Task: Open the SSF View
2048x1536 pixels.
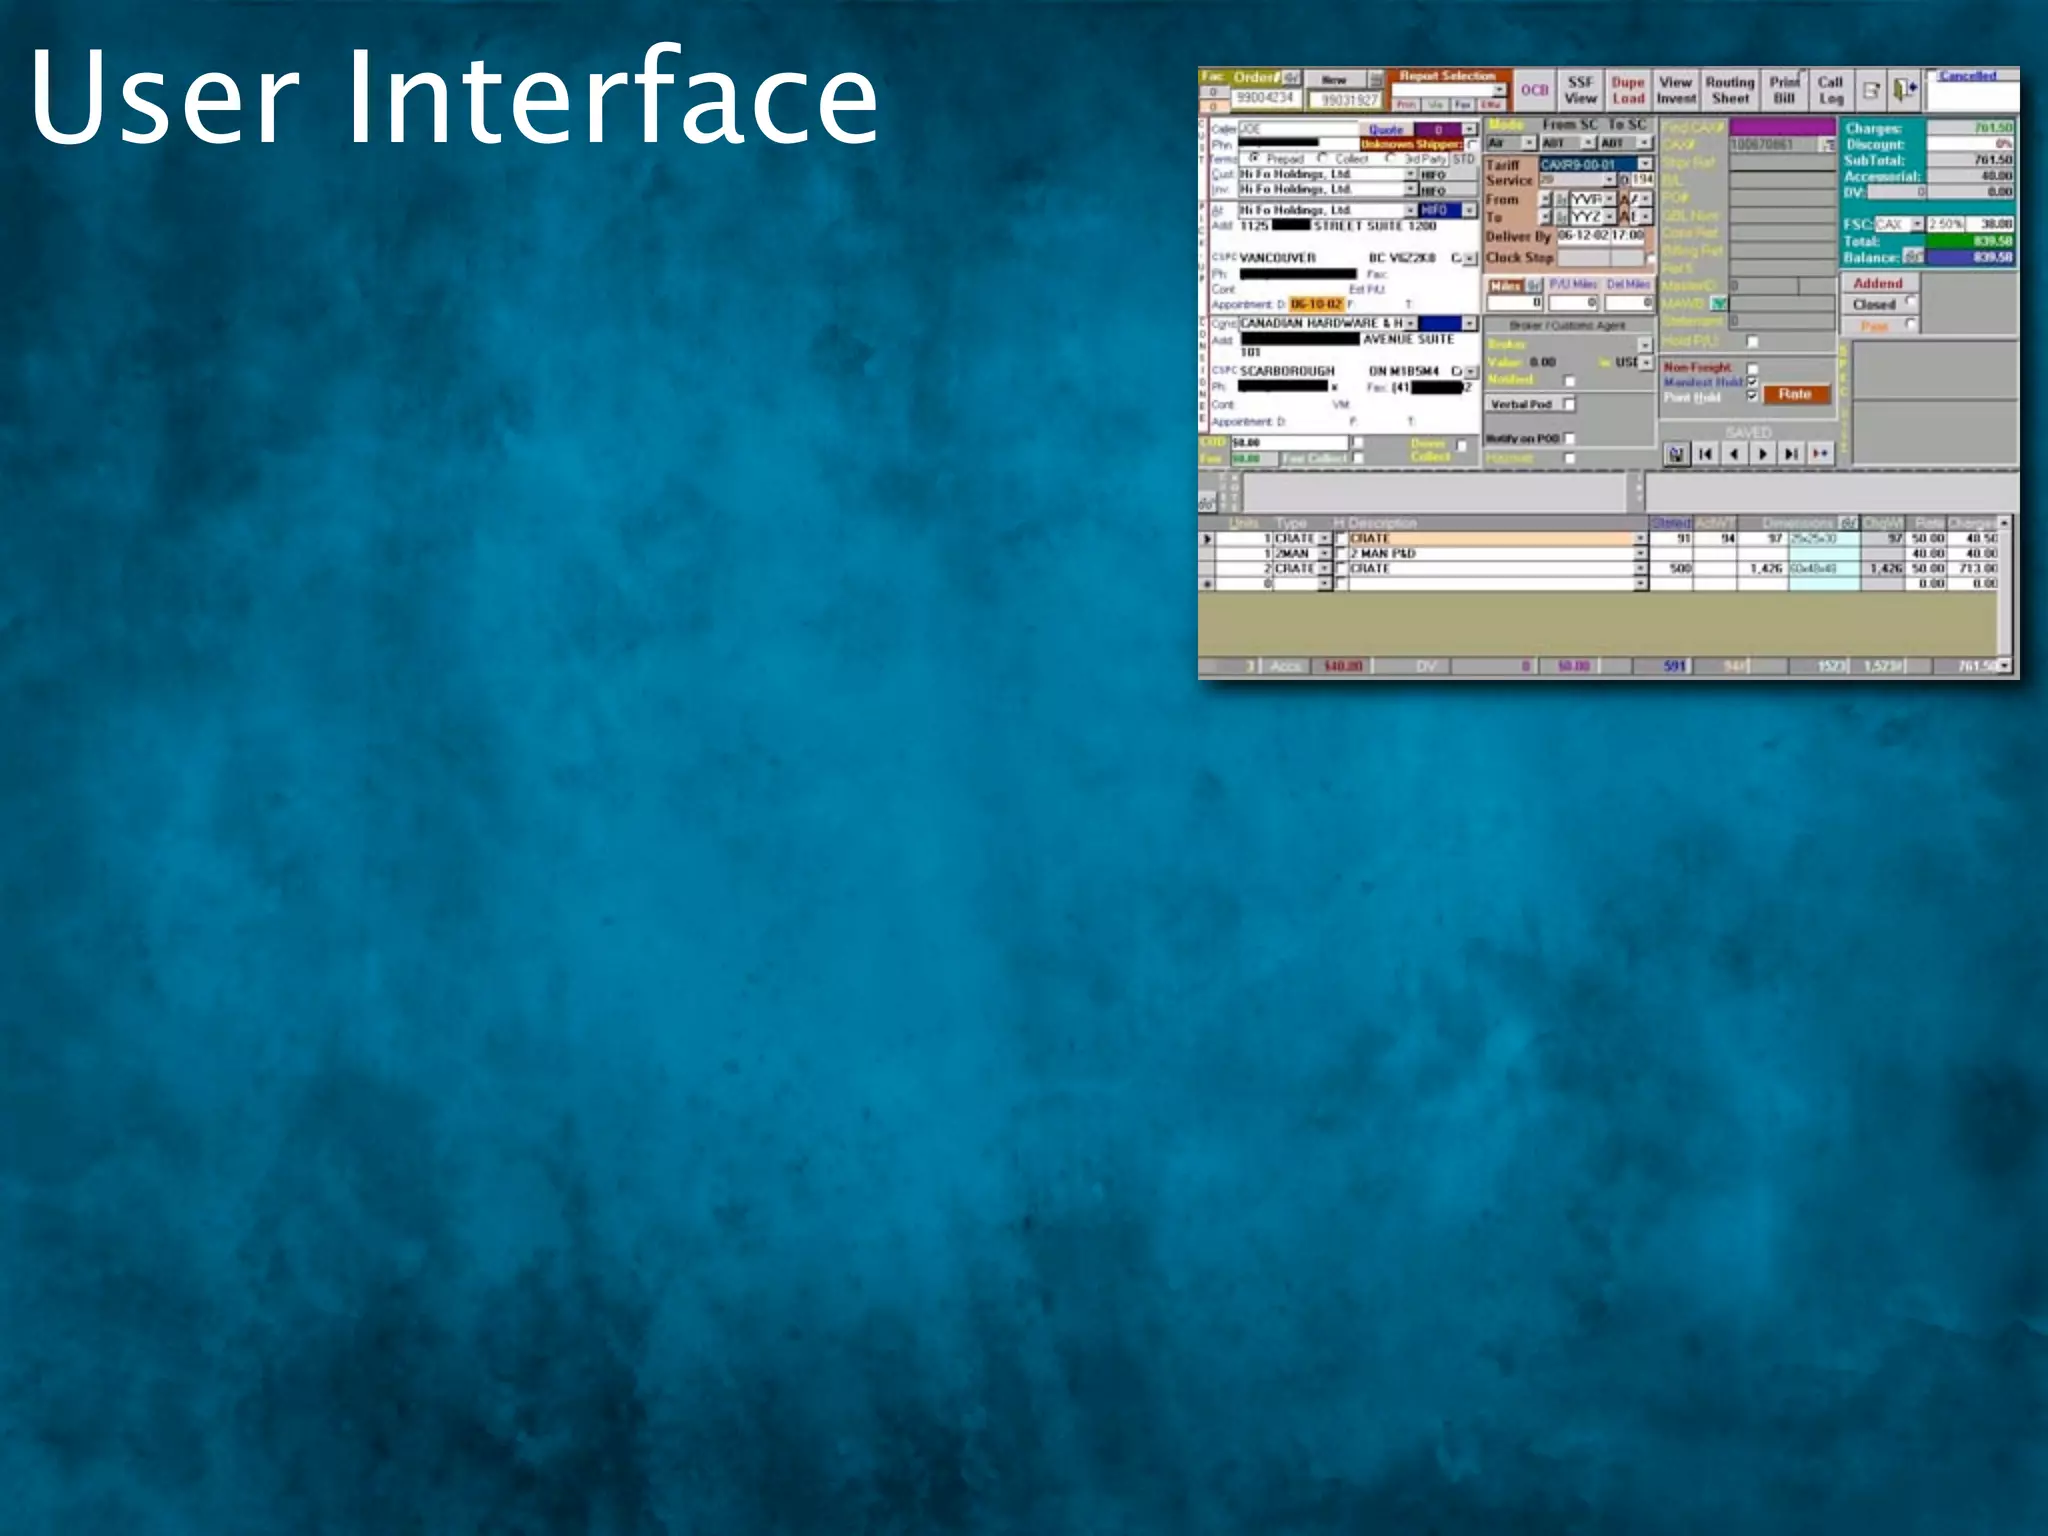Action: pyautogui.click(x=1580, y=90)
